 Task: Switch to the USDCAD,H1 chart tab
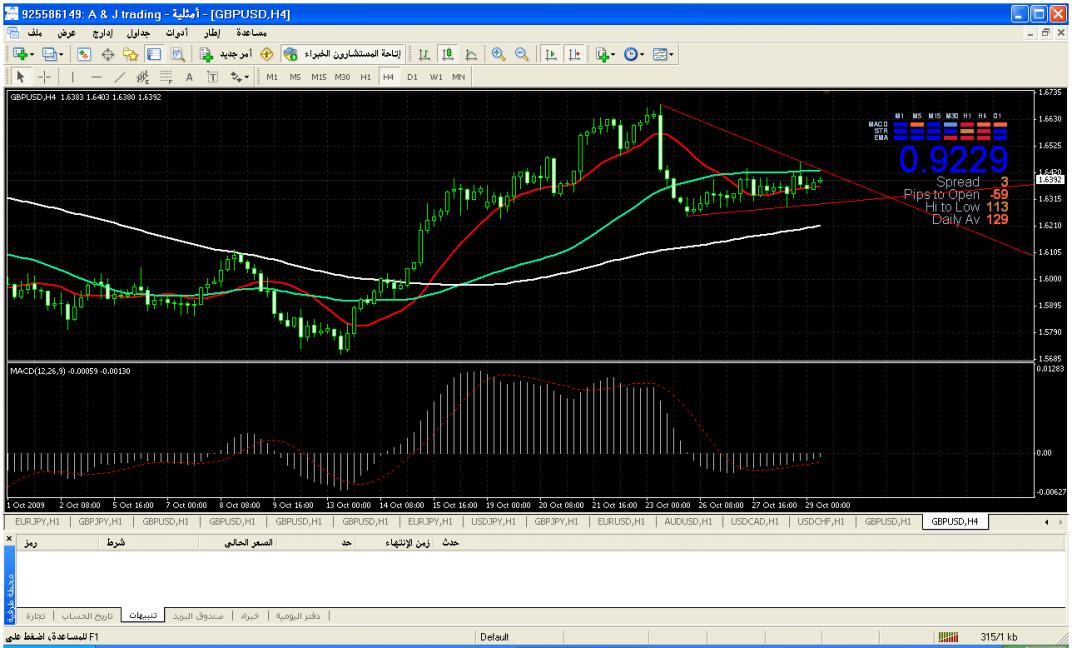756,521
